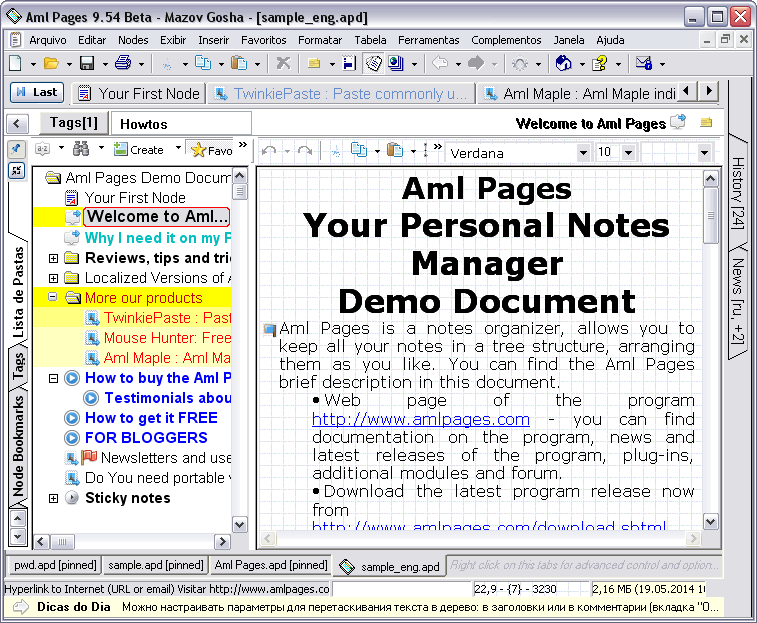Click tree horizontal scrollbar right arrow
The width and height of the screenshot is (757, 623).
(x=222, y=541)
